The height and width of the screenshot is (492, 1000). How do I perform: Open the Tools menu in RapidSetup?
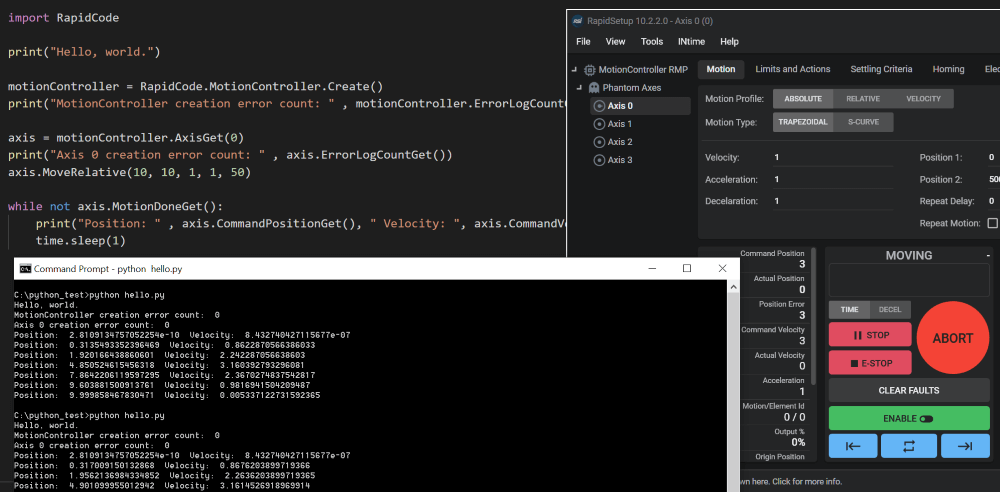pyautogui.click(x=652, y=41)
